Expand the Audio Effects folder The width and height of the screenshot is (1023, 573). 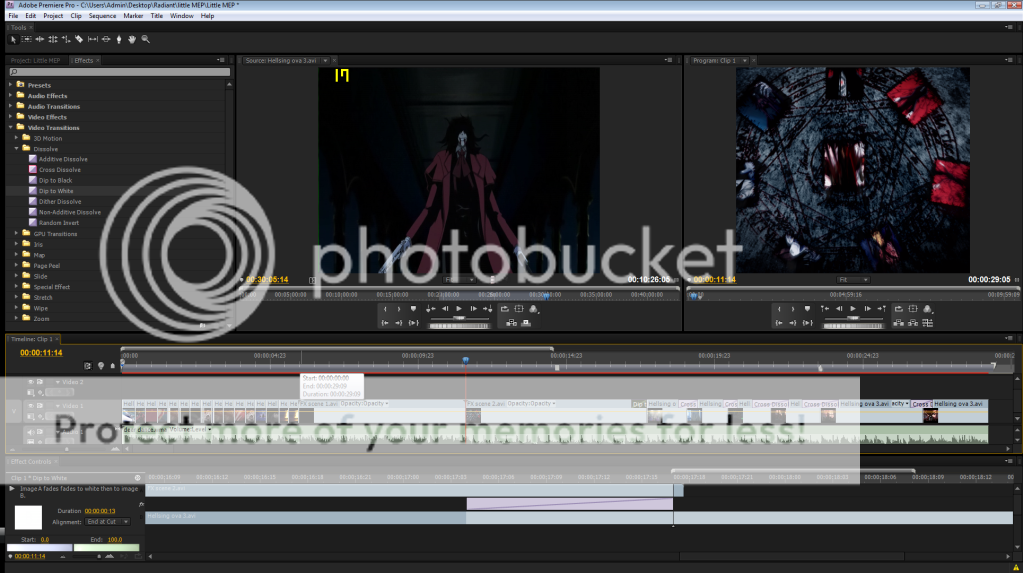pos(10,96)
